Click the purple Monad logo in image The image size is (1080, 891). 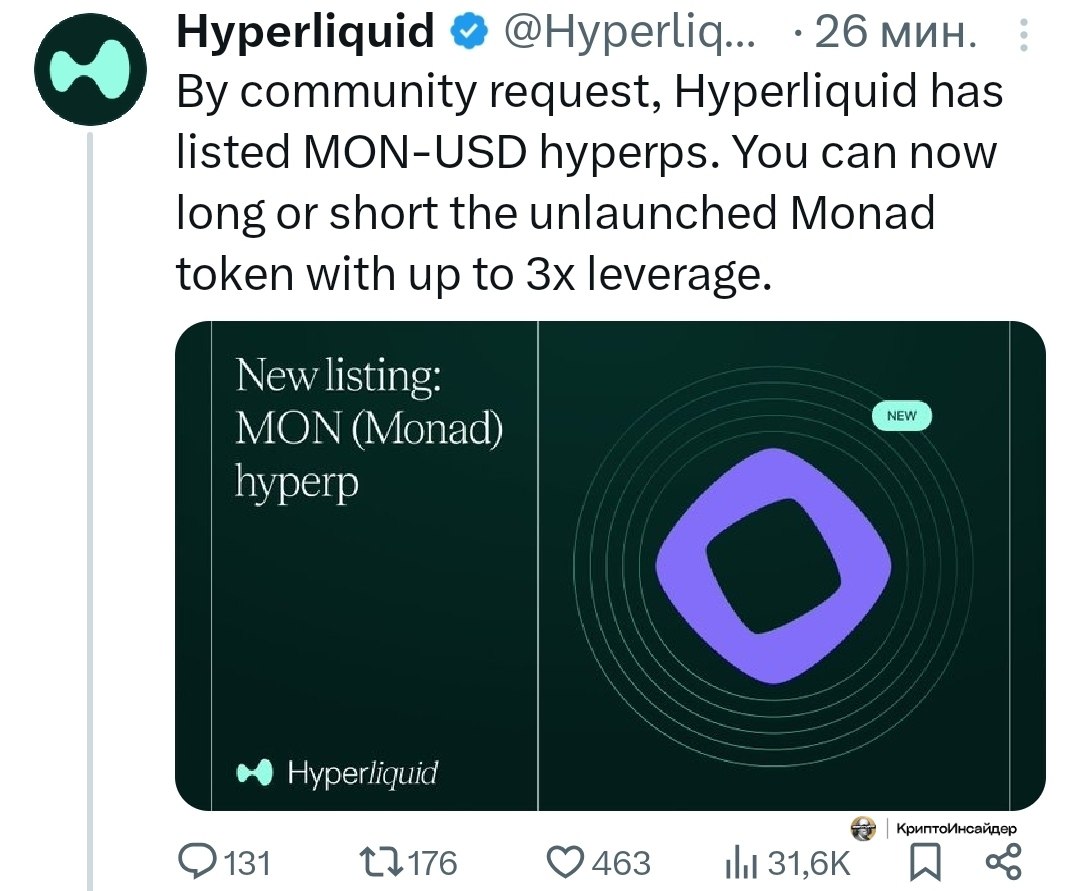pyautogui.click(x=772, y=565)
